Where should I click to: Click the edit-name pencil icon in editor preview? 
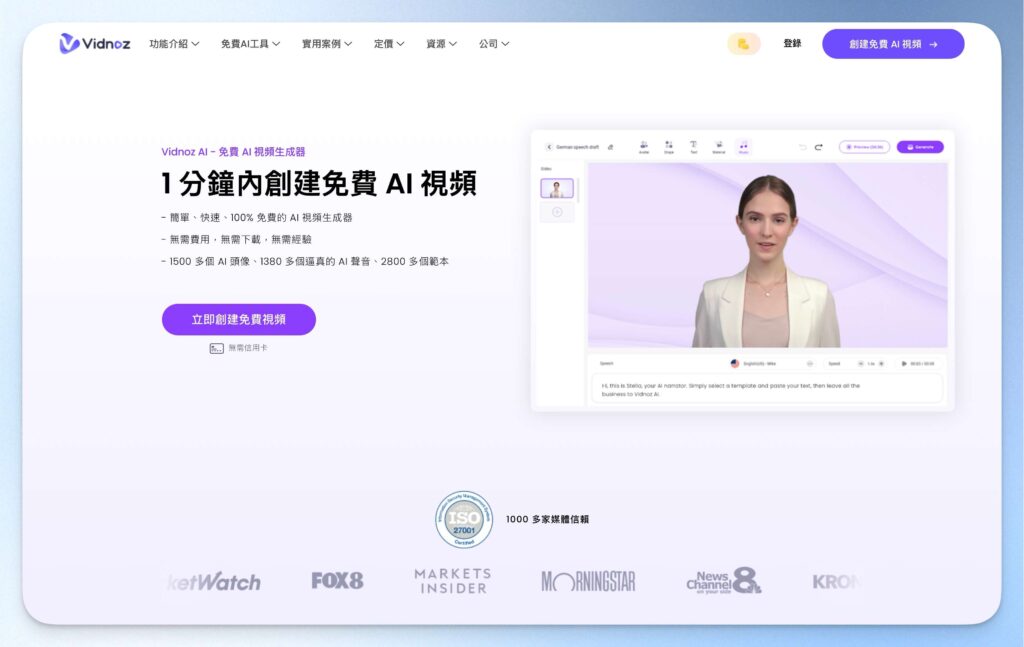[x=611, y=147]
